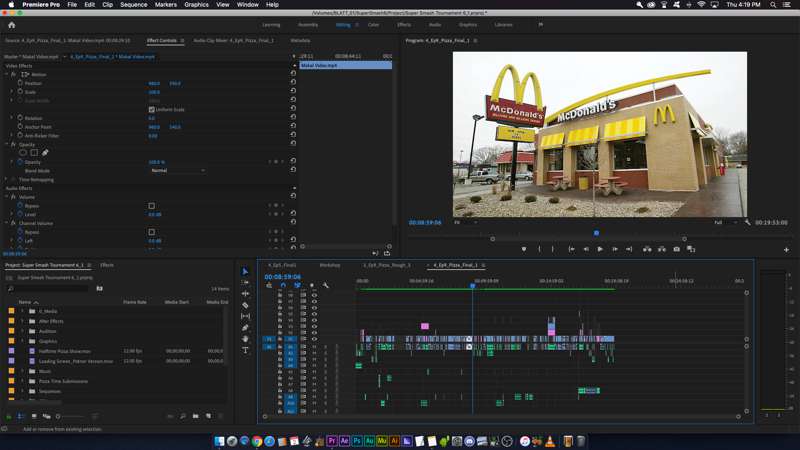The height and width of the screenshot is (450, 800).
Task: Create new search bin beside search field
Action: click(99, 288)
